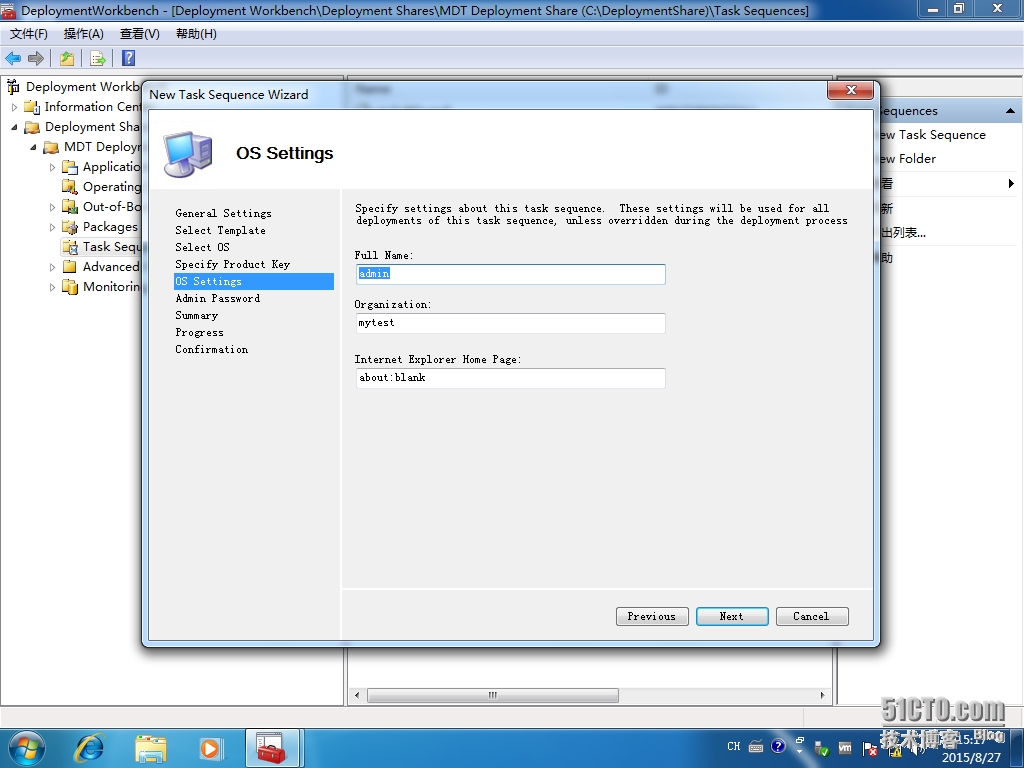
Task: Expand the Applications tree node
Action: point(52,167)
